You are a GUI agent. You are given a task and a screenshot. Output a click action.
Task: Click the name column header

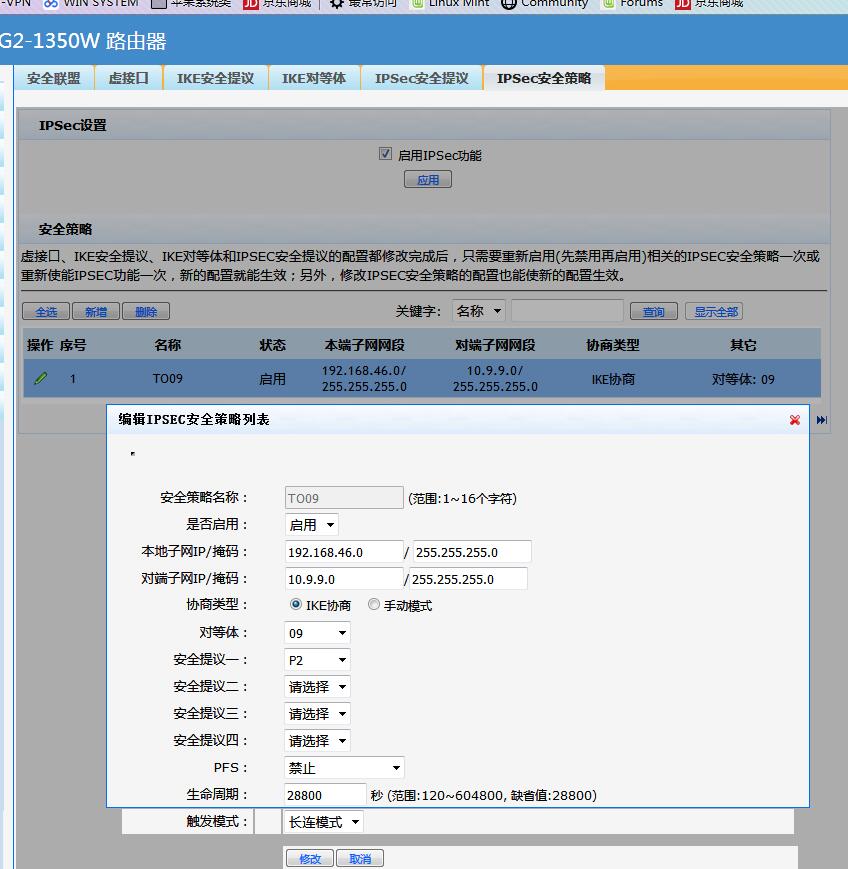(x=167, y=345)
